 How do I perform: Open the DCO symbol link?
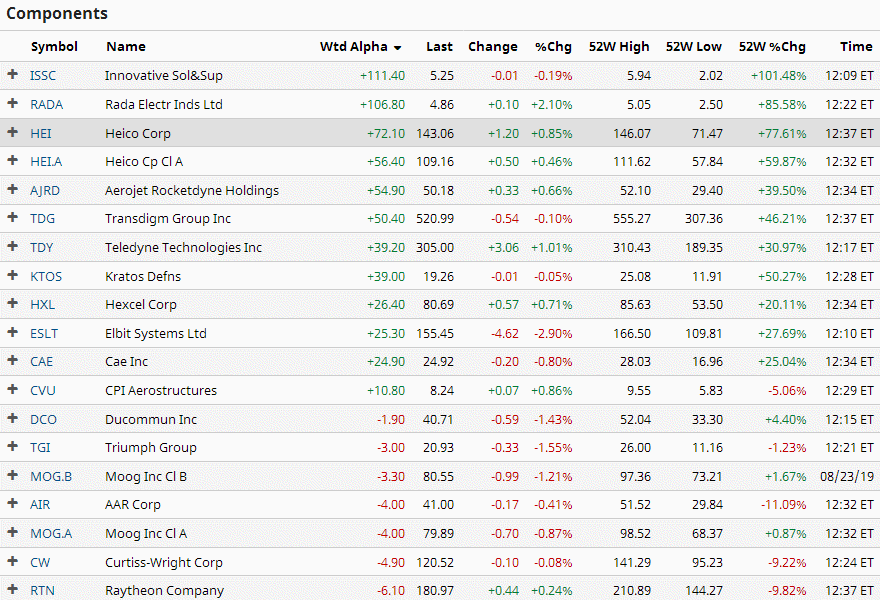coord(43,419)
